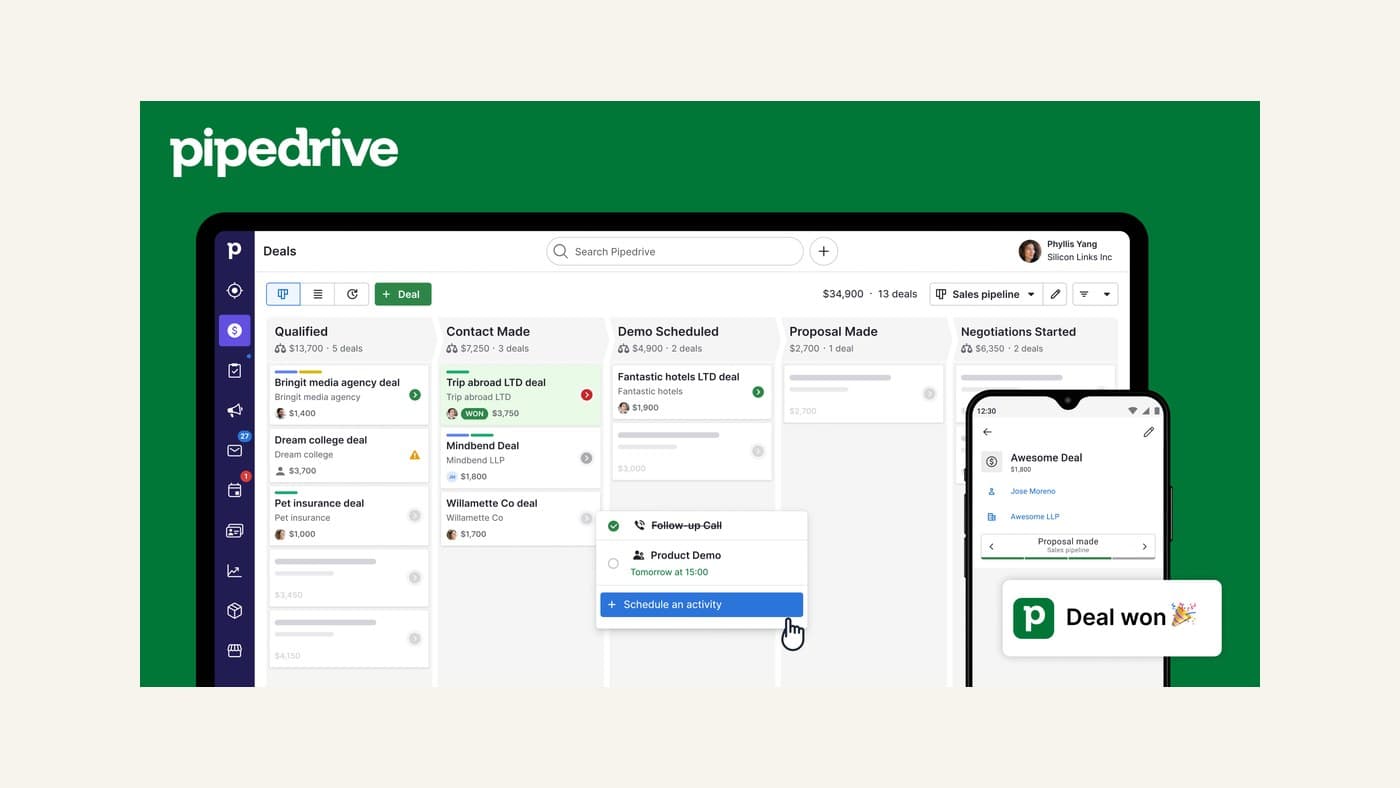Click the Silicon Links Inc company name
The image size is (1400, 788).
[x=1079, y=257]
